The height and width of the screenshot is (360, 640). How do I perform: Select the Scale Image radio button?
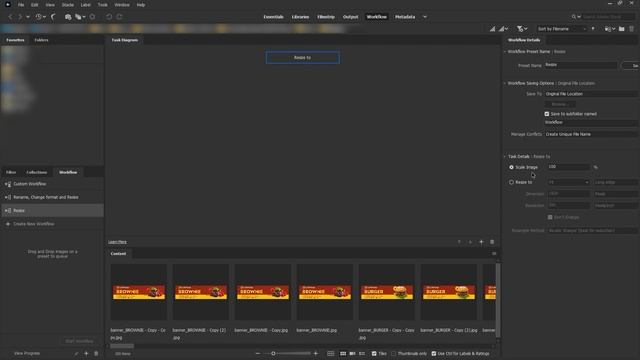pyautogui.click(x=511, y=167)
